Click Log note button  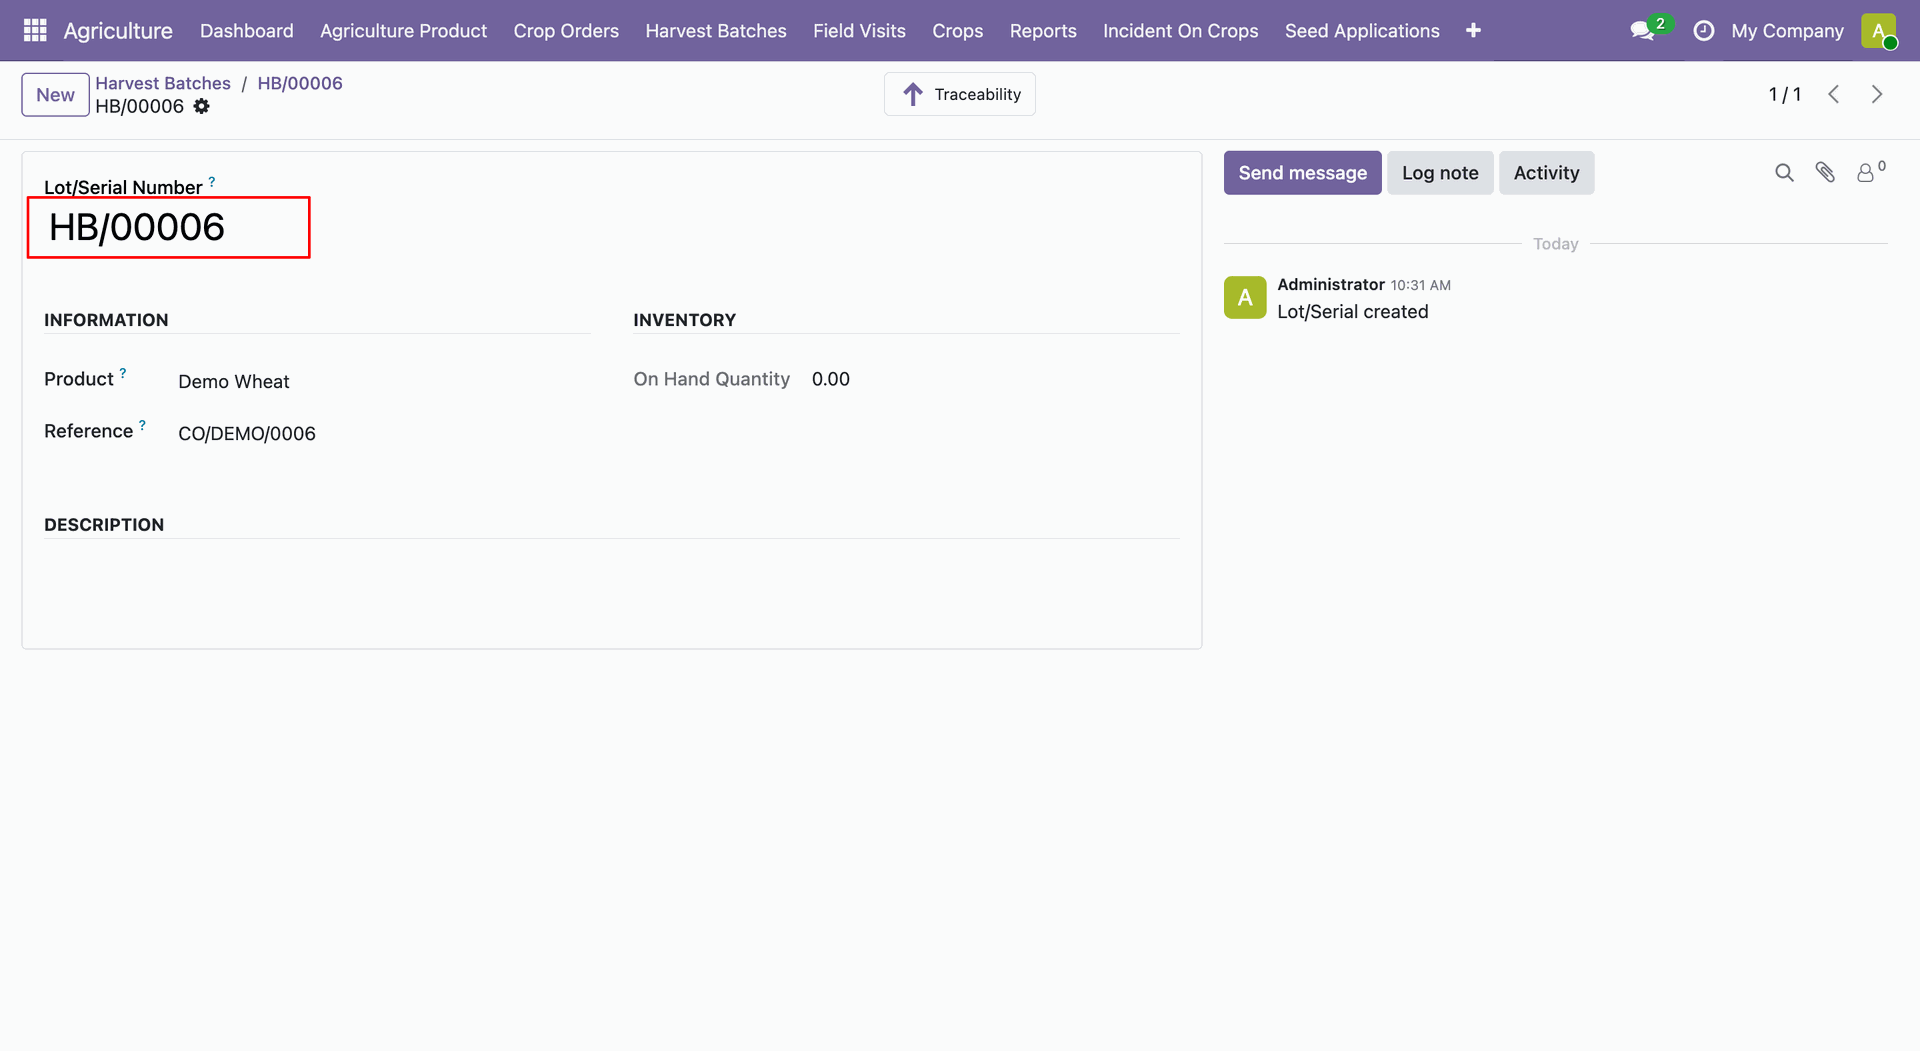tap(1440, 173)
